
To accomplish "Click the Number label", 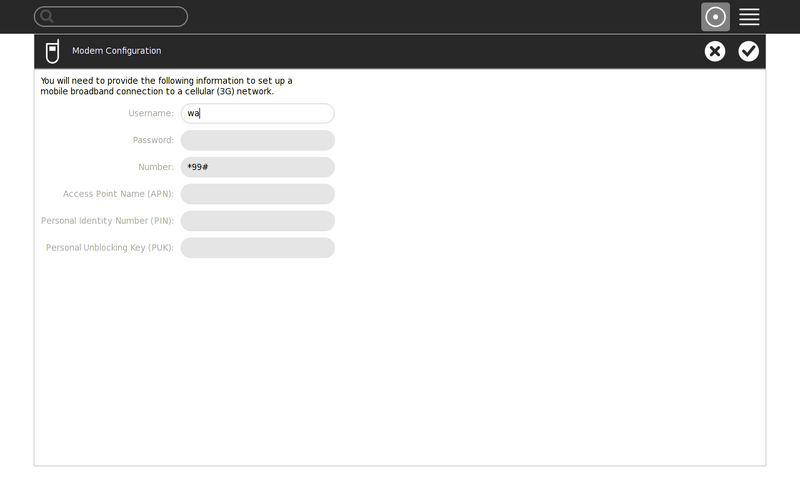I will pos(156,167).
